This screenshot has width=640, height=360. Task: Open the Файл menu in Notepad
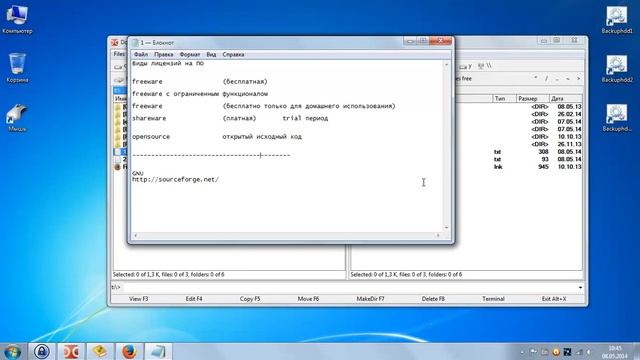(141, 54)
